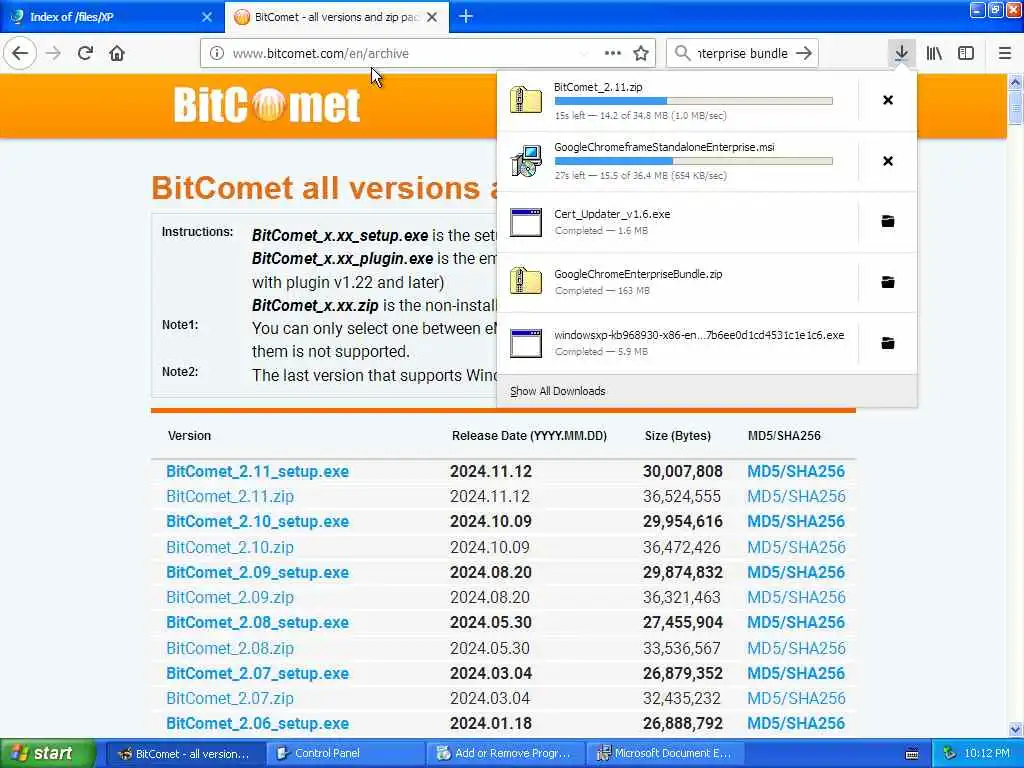This screenshot has width=1024, height=768.
Task: Click the release date 2024.08.20 for 2.09 setup
Action: pyautogui.click(x=490, y=572)
